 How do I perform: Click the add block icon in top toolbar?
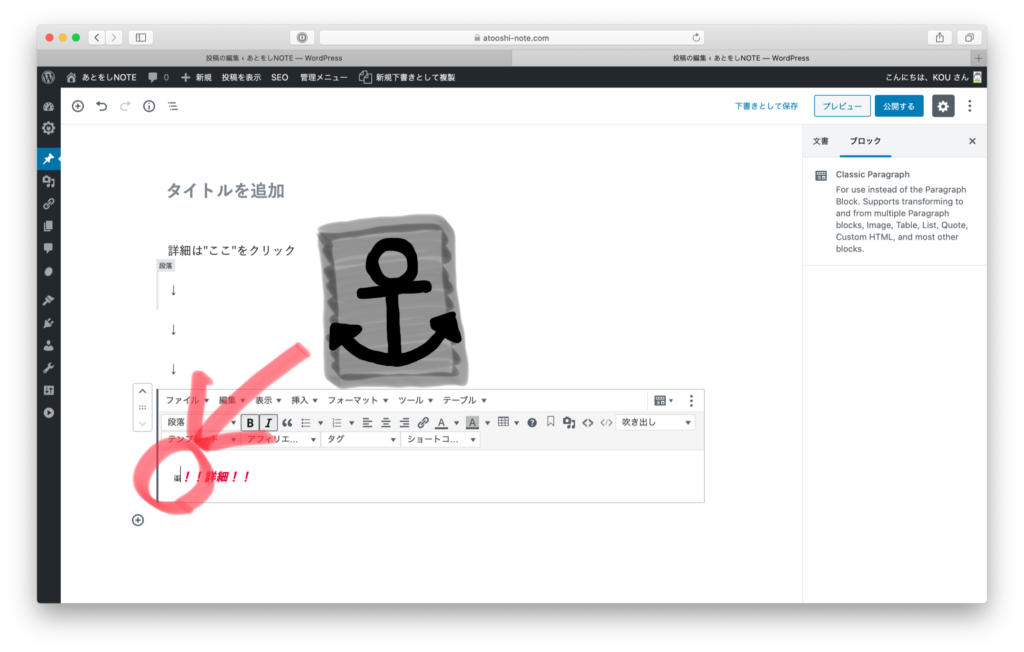point(78,106)
